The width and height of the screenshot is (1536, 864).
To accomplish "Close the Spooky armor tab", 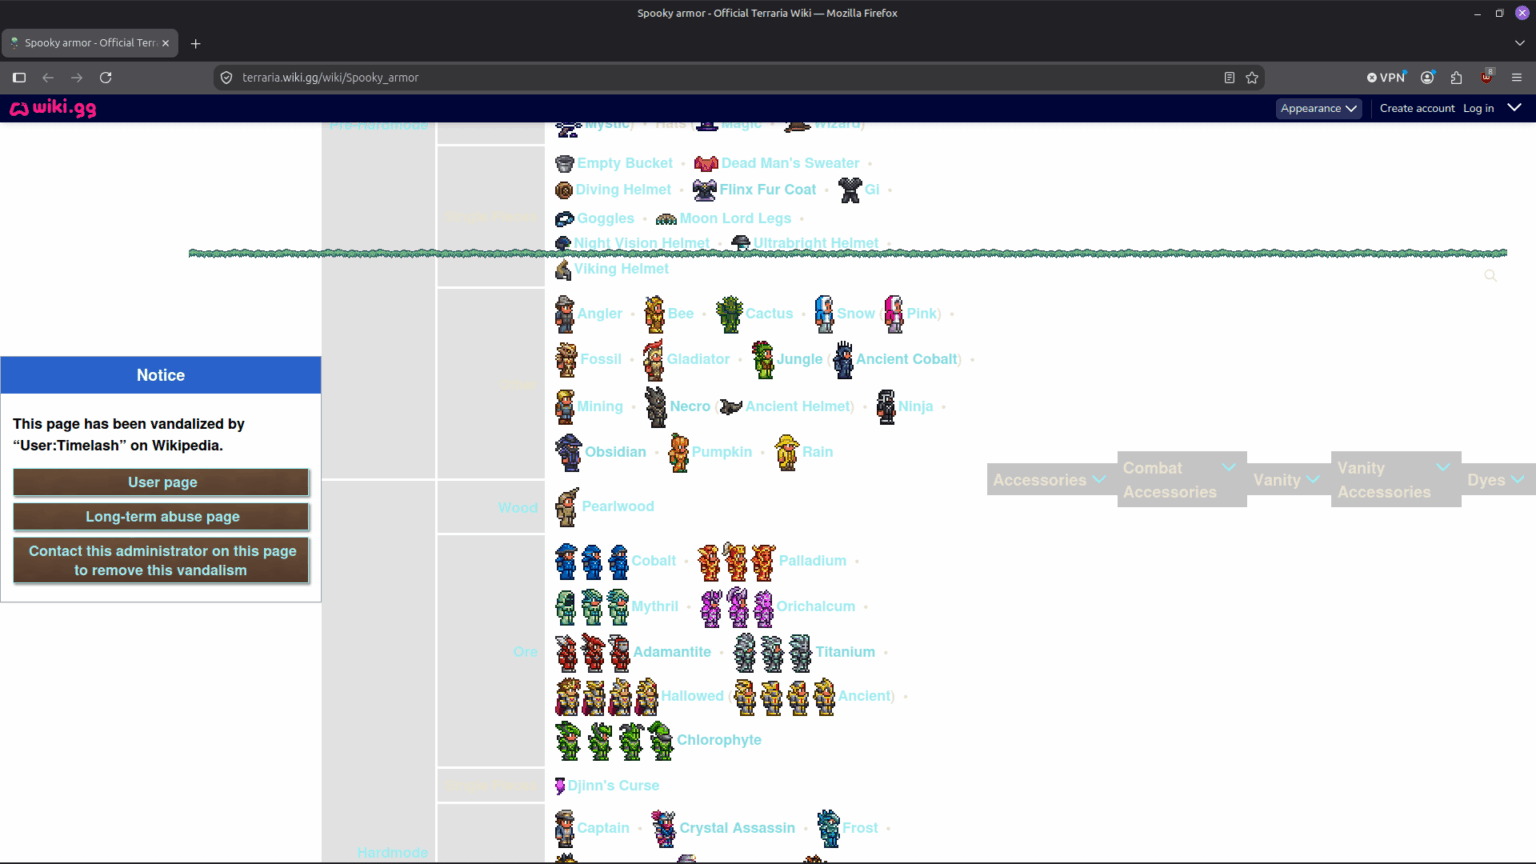I will [166, 43].
